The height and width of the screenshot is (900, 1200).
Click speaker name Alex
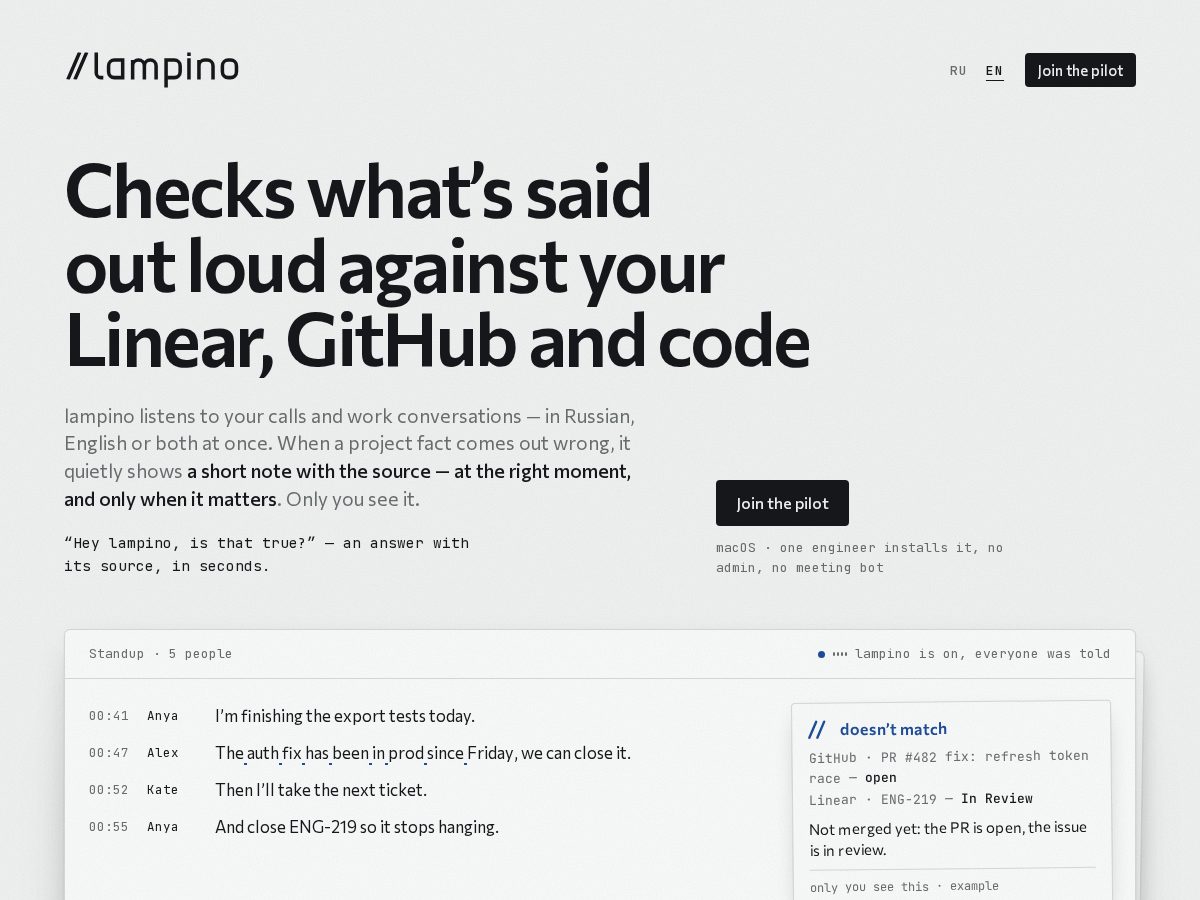(x=163, y=753)
